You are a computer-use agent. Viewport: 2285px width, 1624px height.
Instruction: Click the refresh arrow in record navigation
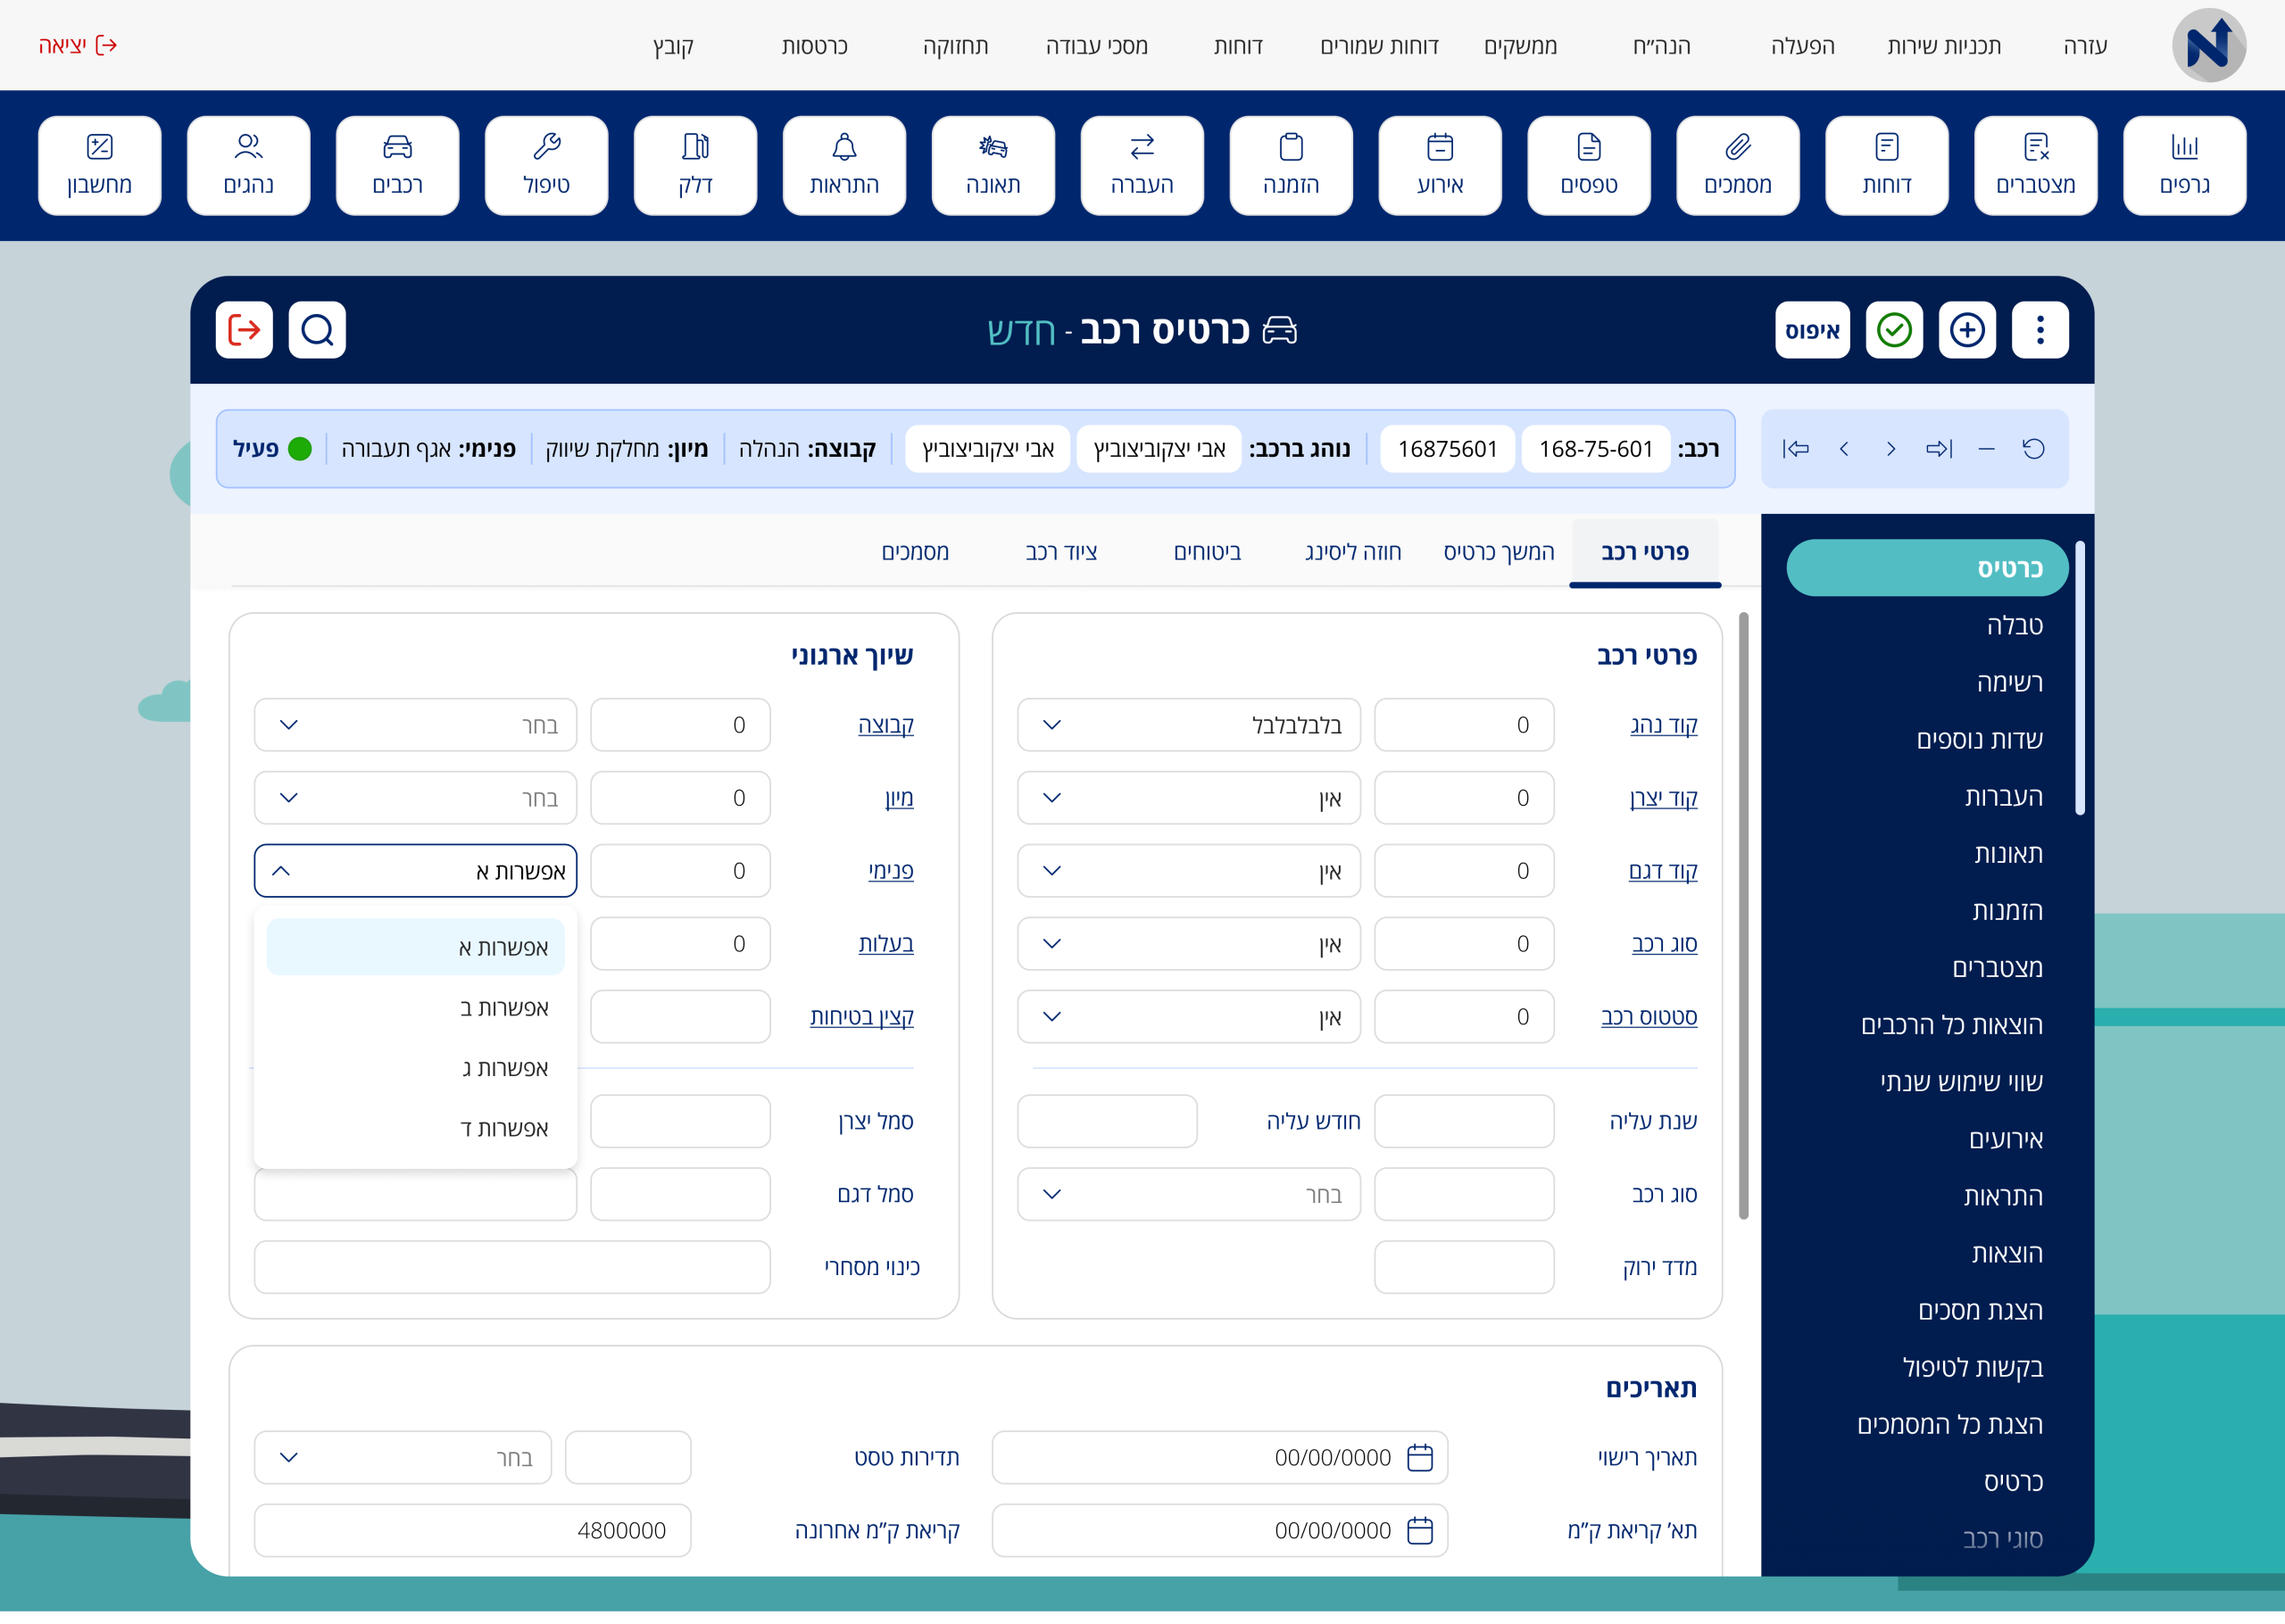coord(2033,449)
